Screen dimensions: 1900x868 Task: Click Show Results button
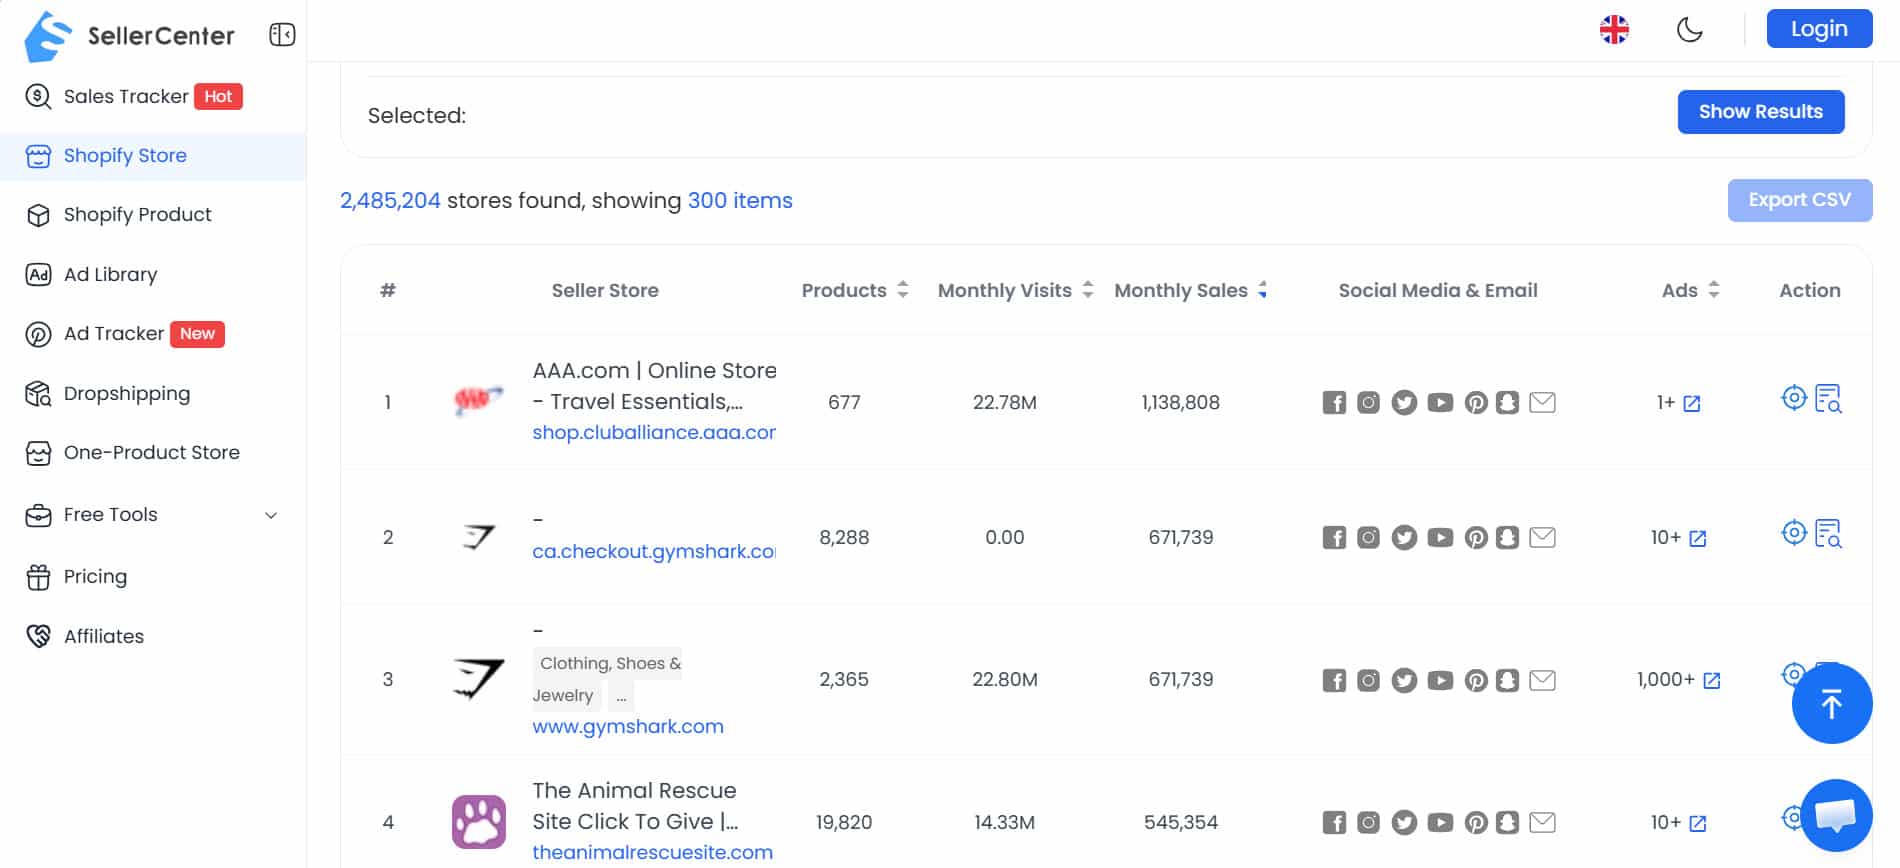click(1760, 112)
